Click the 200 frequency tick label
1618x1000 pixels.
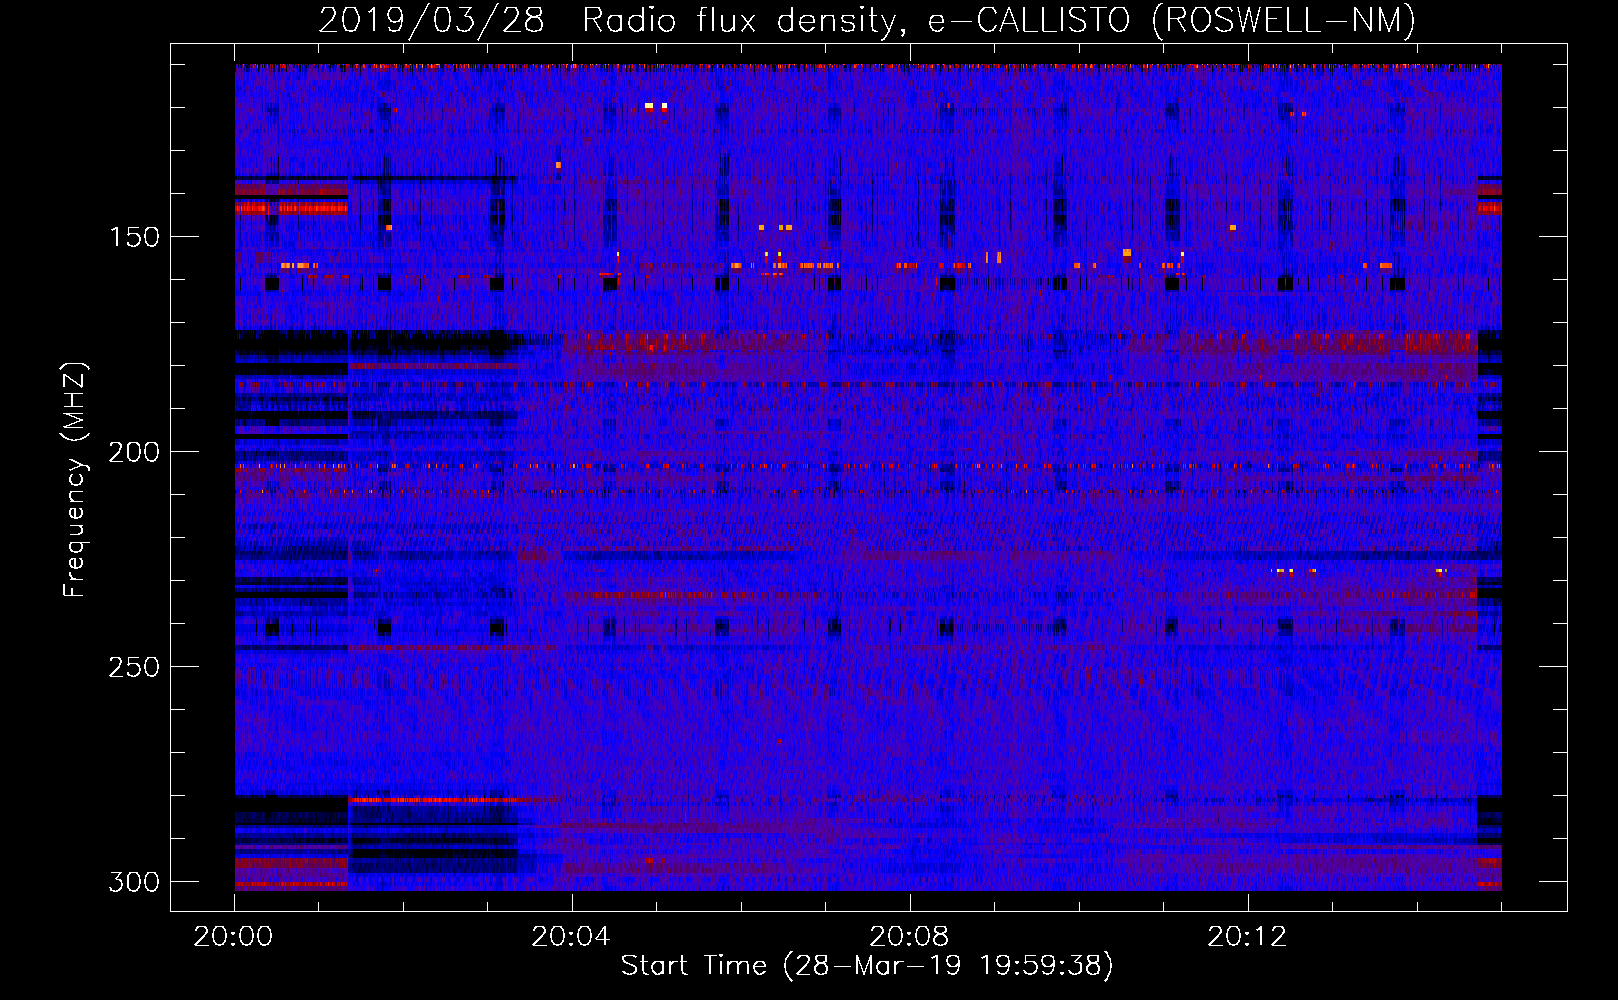click(133, 452)
